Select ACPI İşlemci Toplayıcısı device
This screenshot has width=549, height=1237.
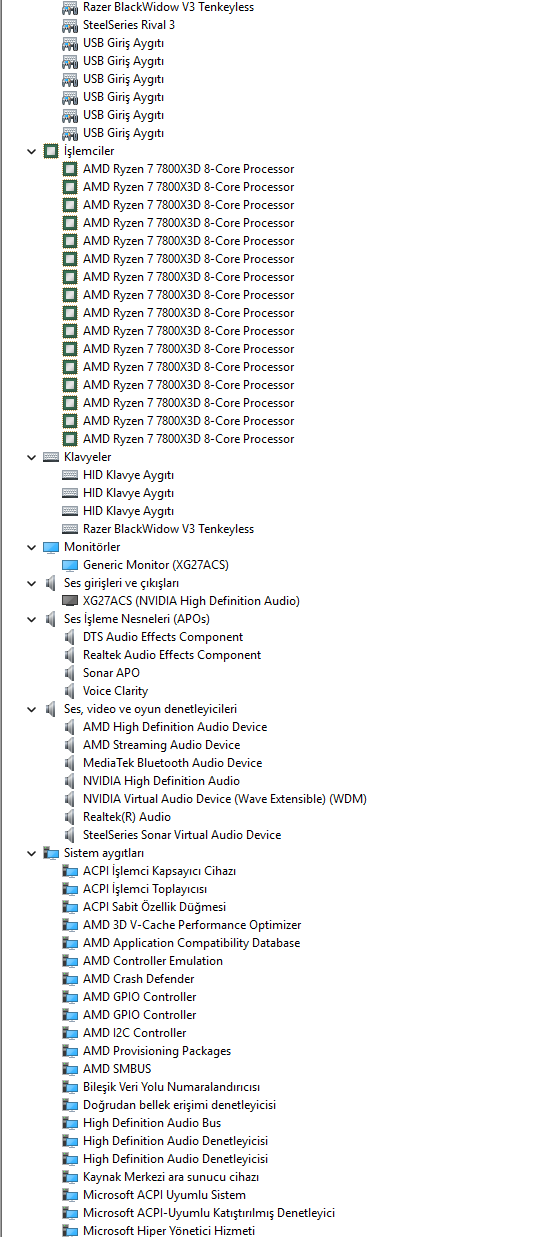(x=145, y=889)
